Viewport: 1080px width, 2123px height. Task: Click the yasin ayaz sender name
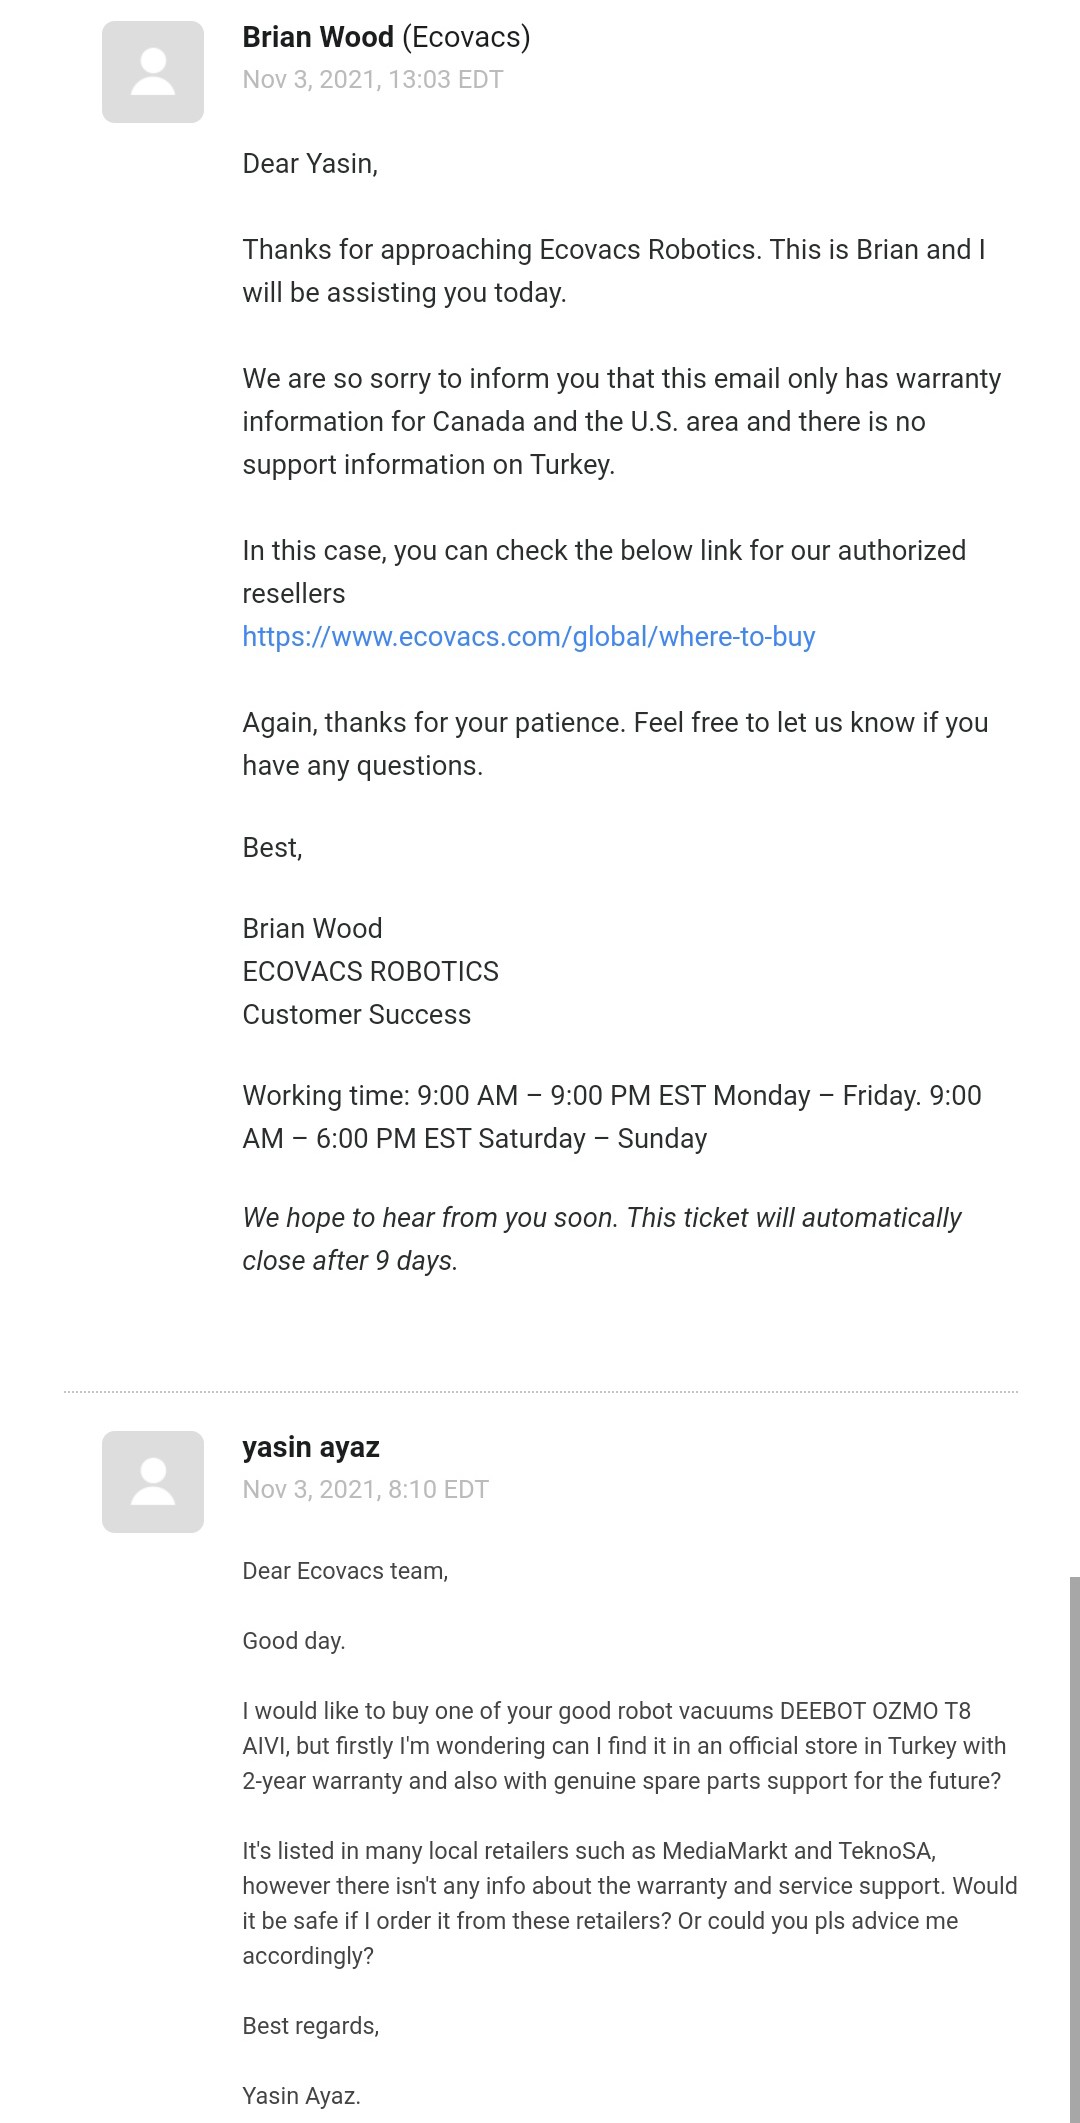point(311,1447)
